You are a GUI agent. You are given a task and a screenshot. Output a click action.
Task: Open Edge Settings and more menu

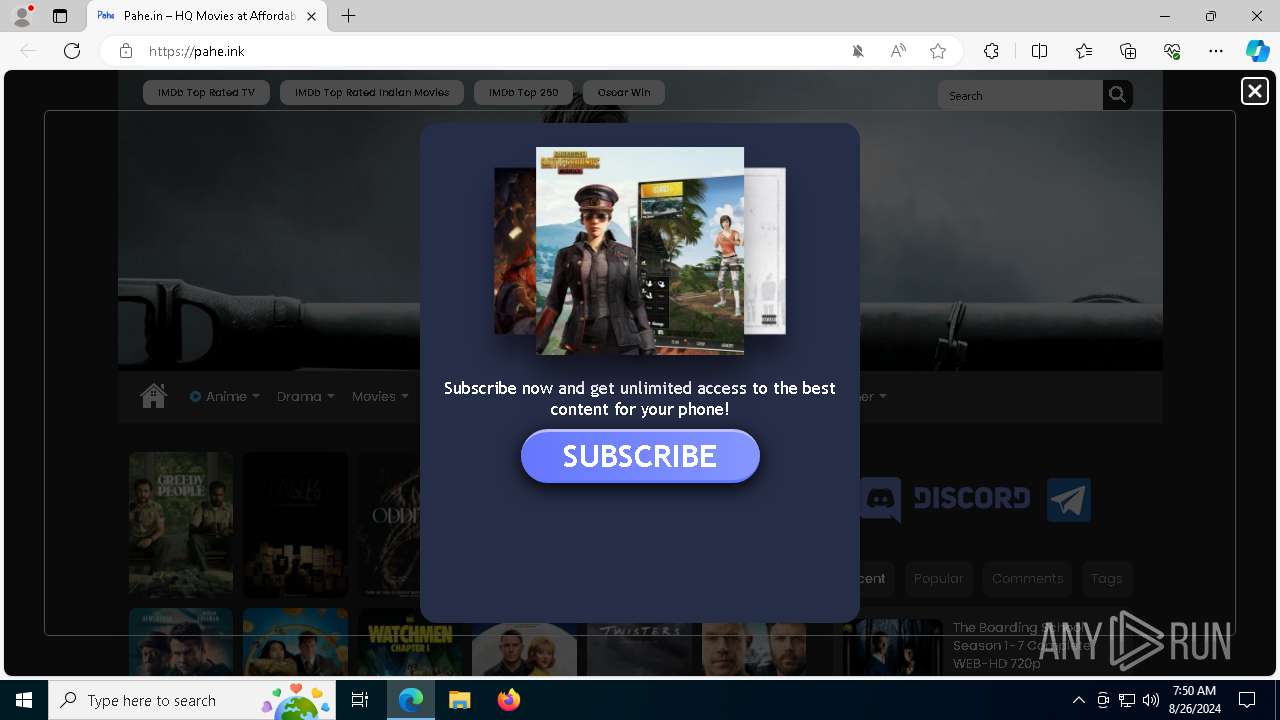[1216, 51]
